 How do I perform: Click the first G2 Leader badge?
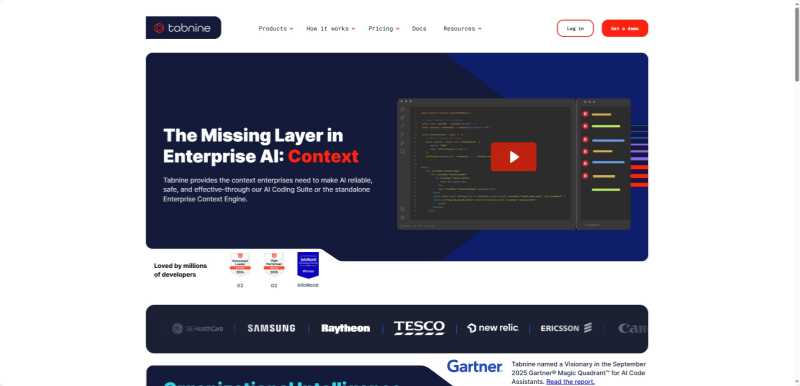(x=240, y=264)
